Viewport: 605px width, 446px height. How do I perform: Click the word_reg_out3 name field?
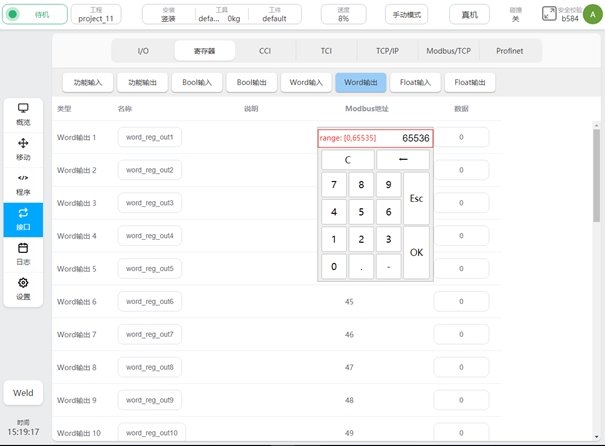tap(148, 203)
